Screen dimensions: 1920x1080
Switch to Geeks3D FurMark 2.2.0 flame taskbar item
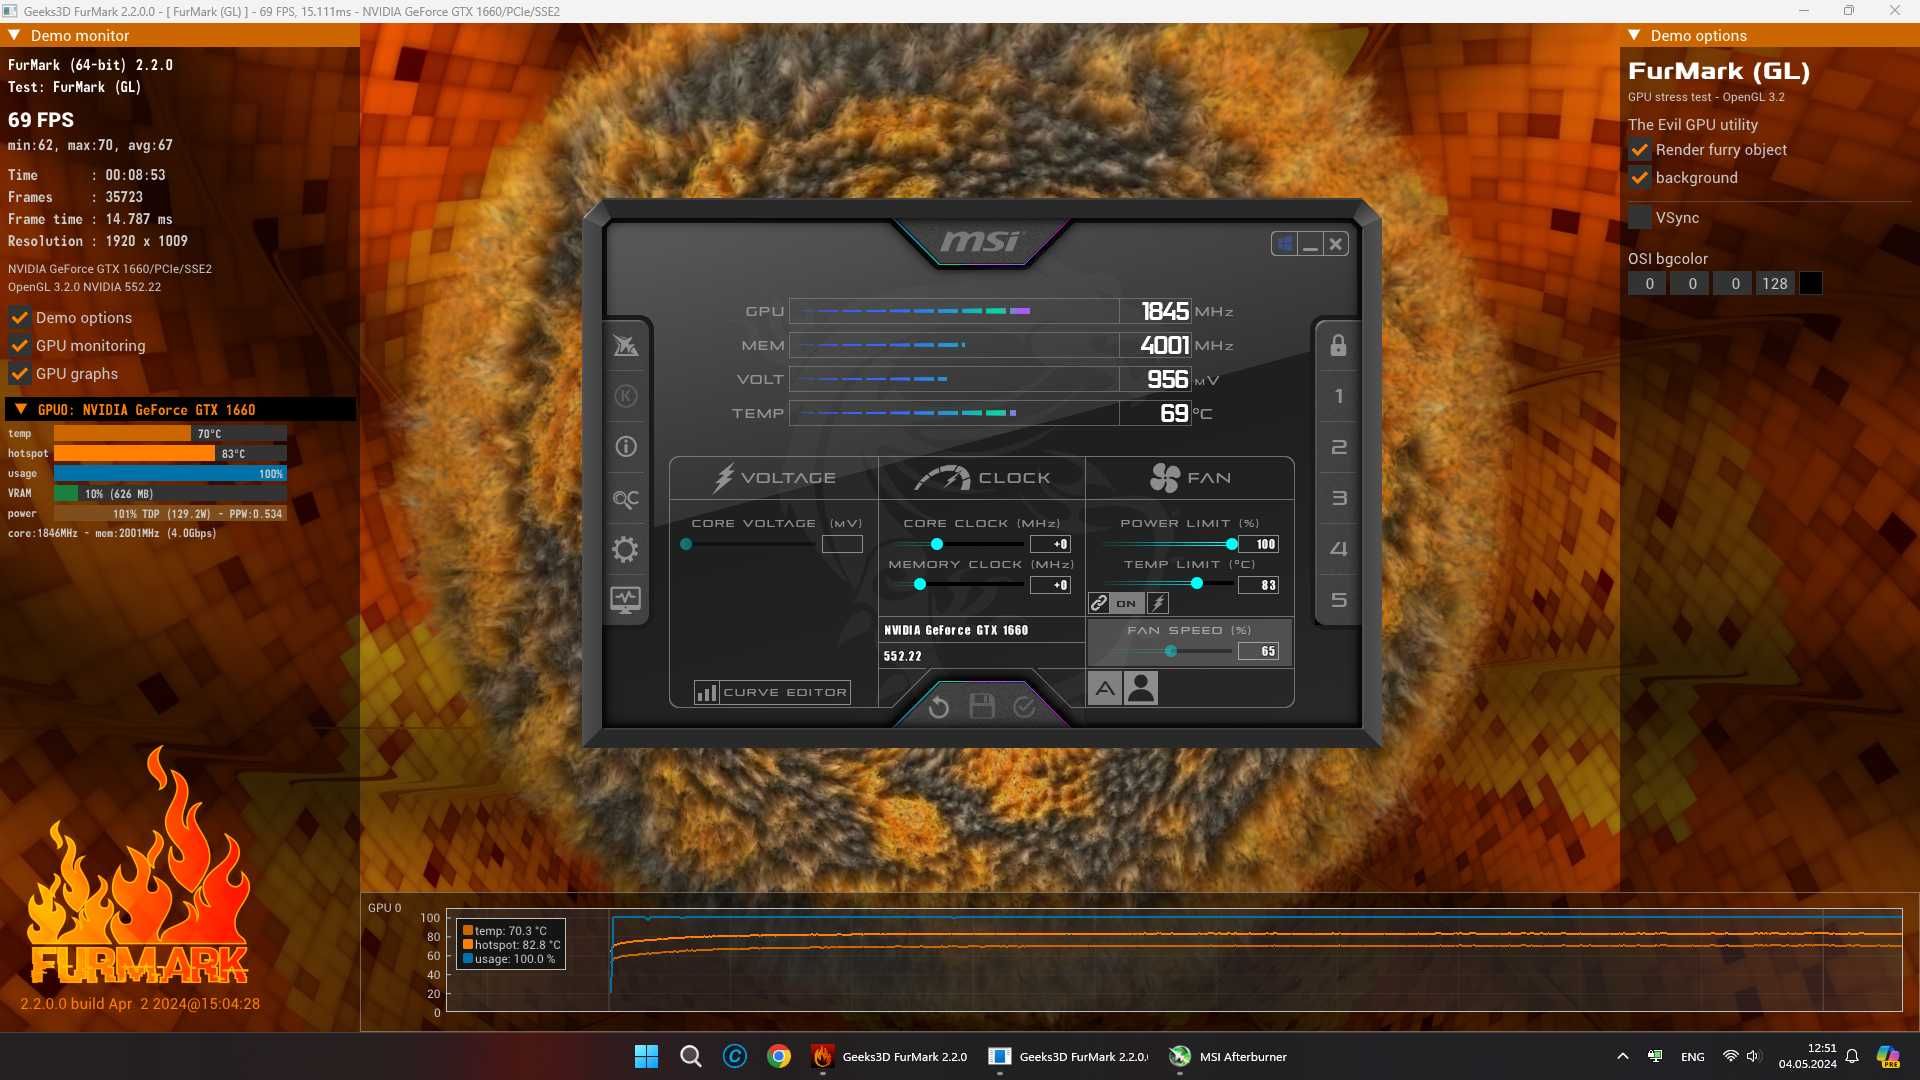pos(890,1056)
